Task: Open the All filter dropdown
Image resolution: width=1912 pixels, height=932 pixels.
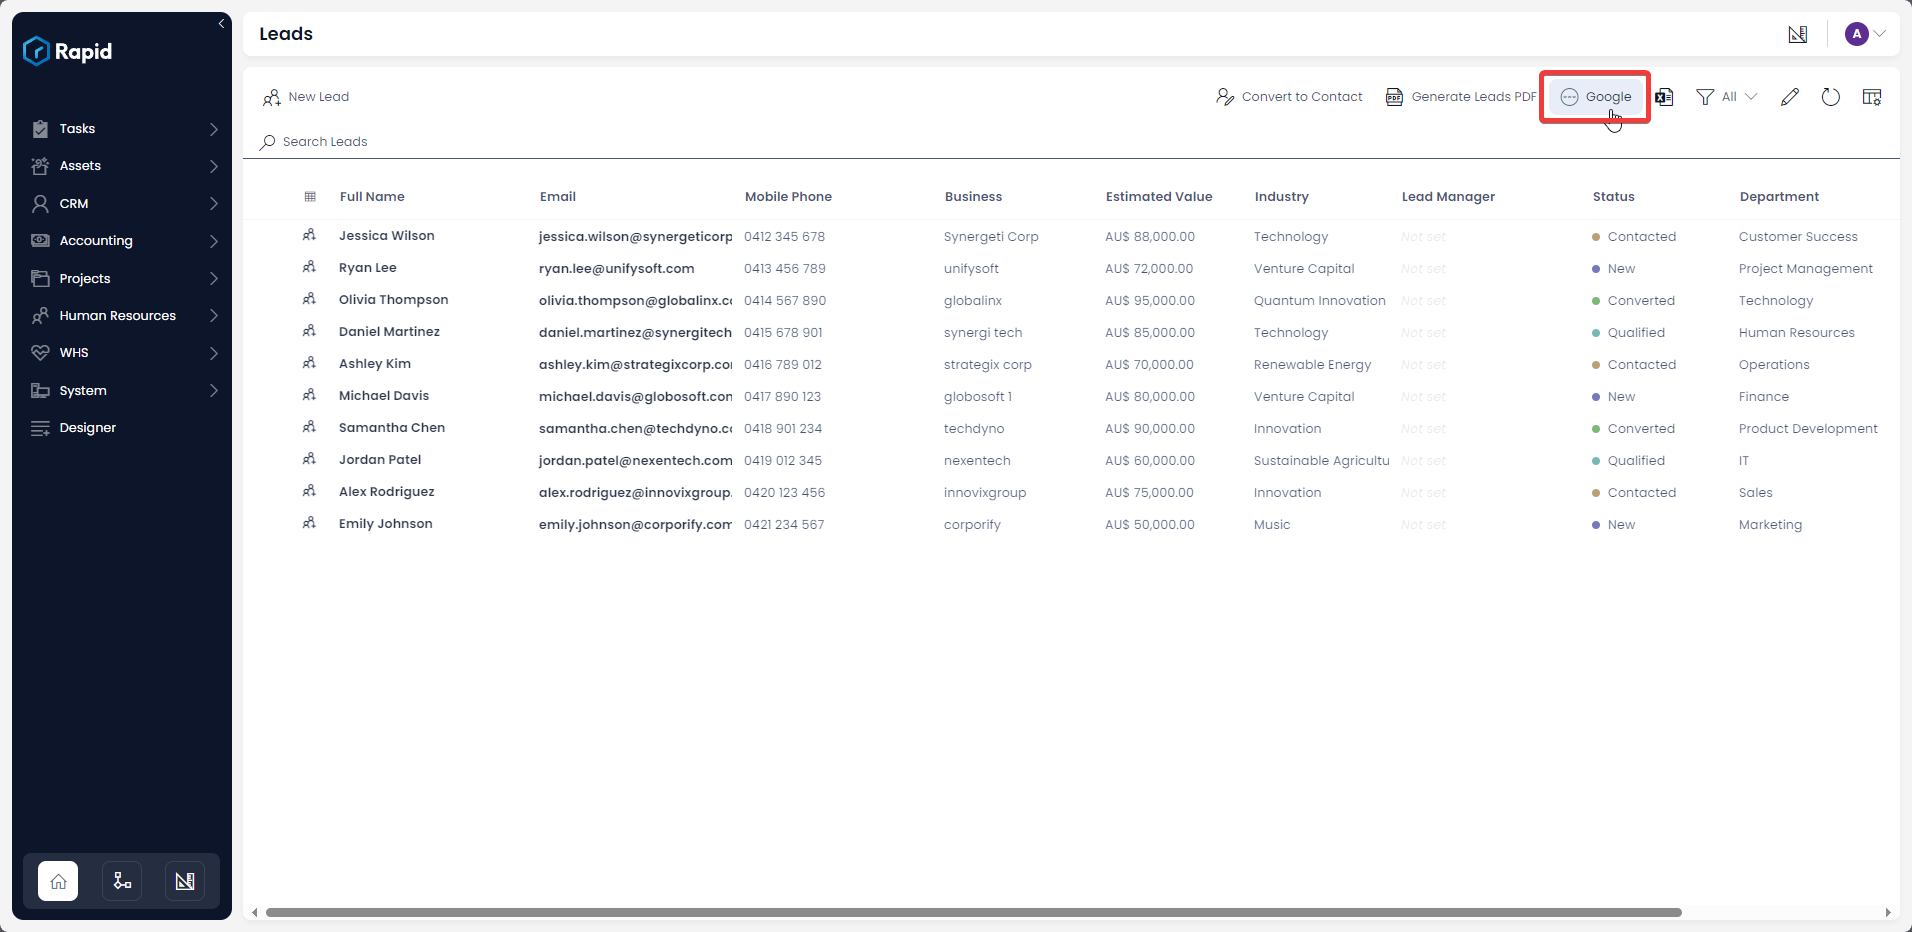Action: click(1727, 97)
